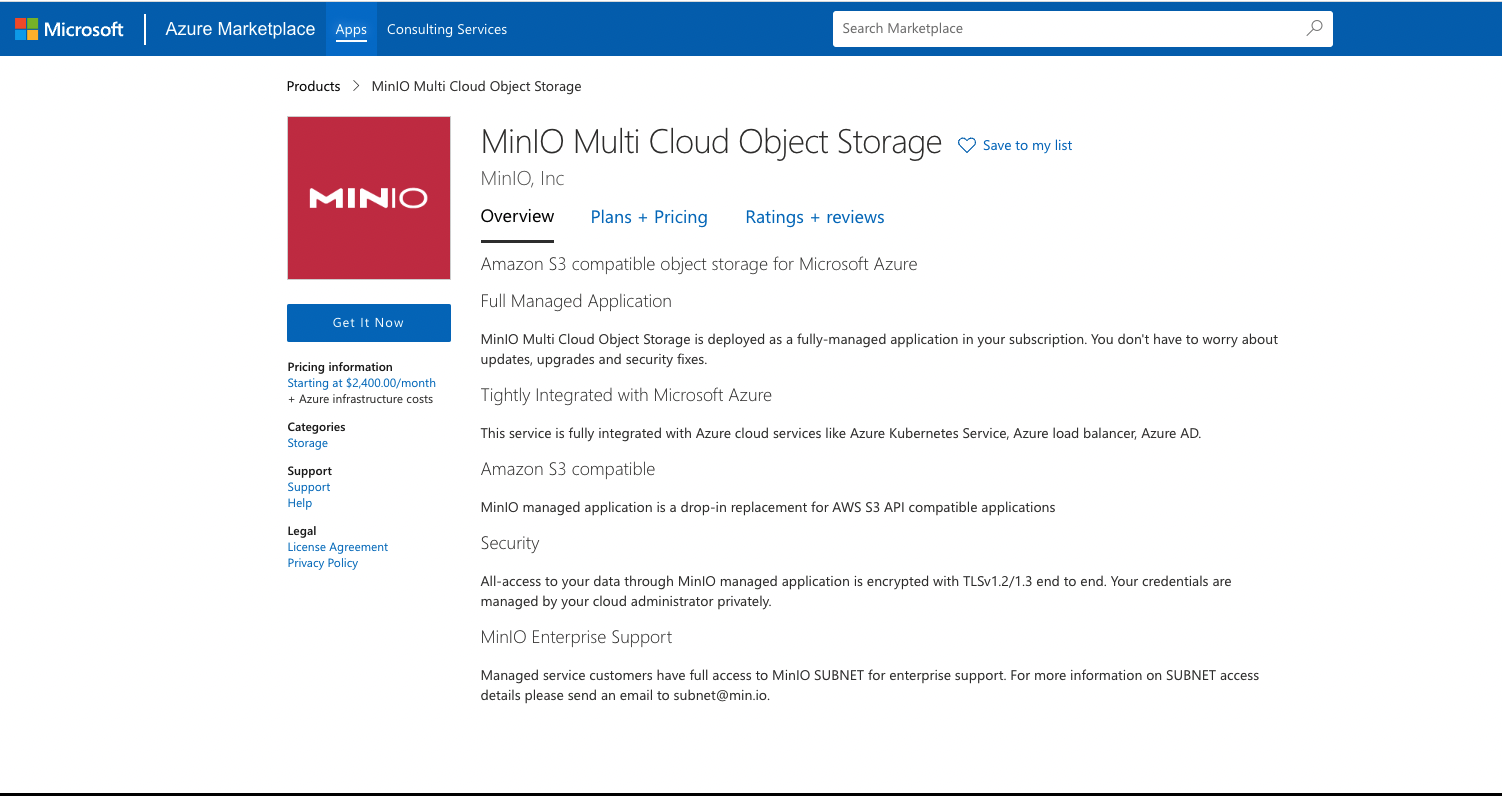View the Ratings + reviews tab
The height and width of the screenshot is (796, 1502).
pyautogui.click(x=814, y=217)
